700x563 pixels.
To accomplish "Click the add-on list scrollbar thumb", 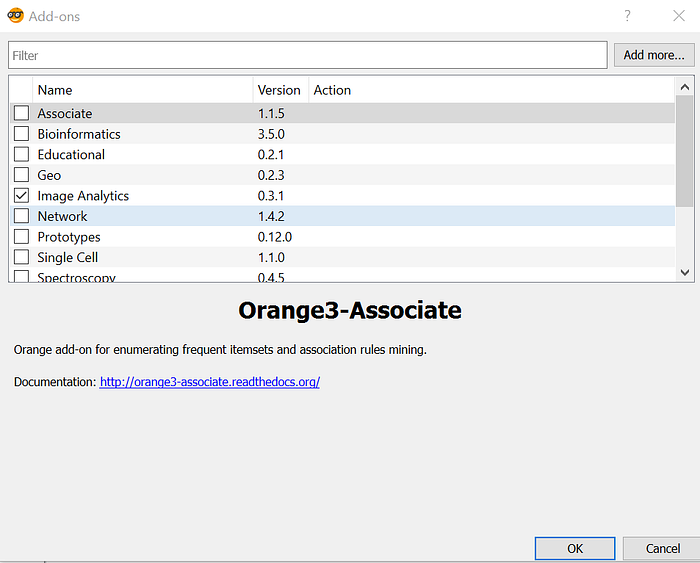I will click(685, 151).
